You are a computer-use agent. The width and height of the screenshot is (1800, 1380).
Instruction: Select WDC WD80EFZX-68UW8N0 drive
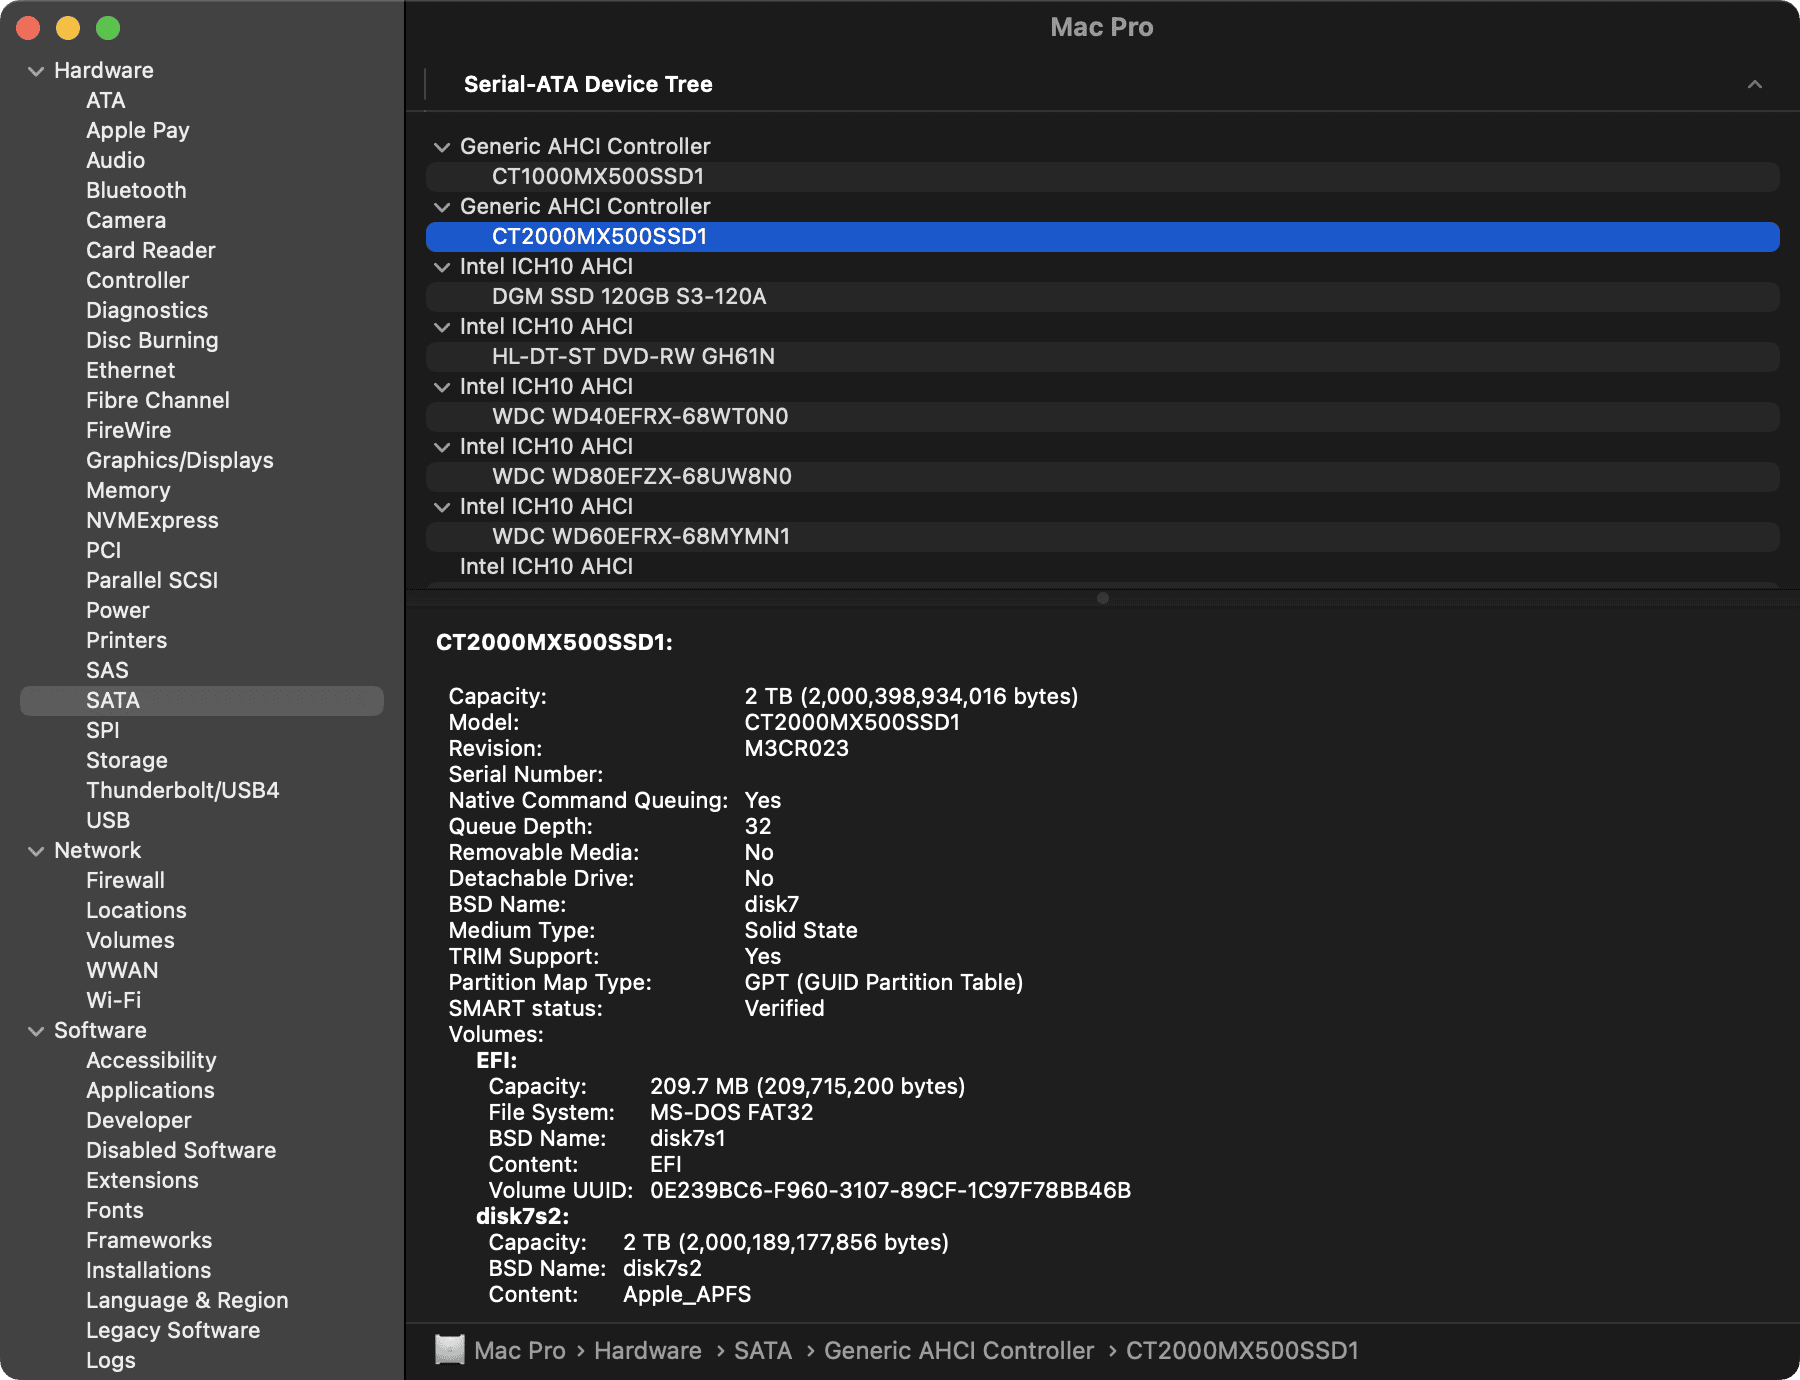641,477
